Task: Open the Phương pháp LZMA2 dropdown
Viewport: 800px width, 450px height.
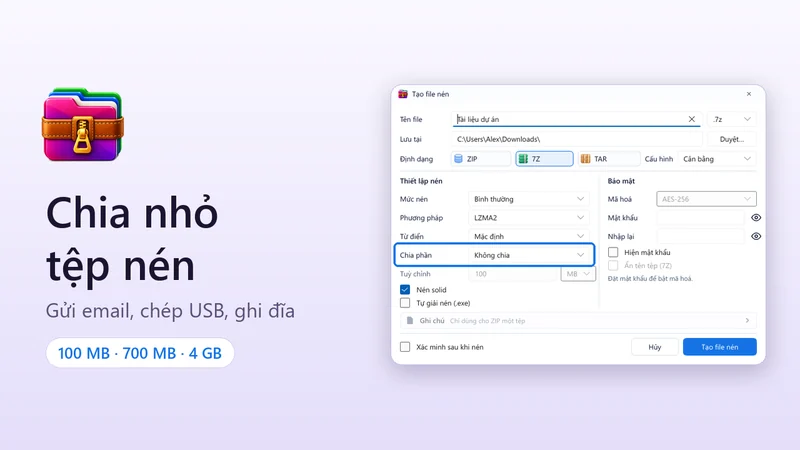Action: click(529, 218)
